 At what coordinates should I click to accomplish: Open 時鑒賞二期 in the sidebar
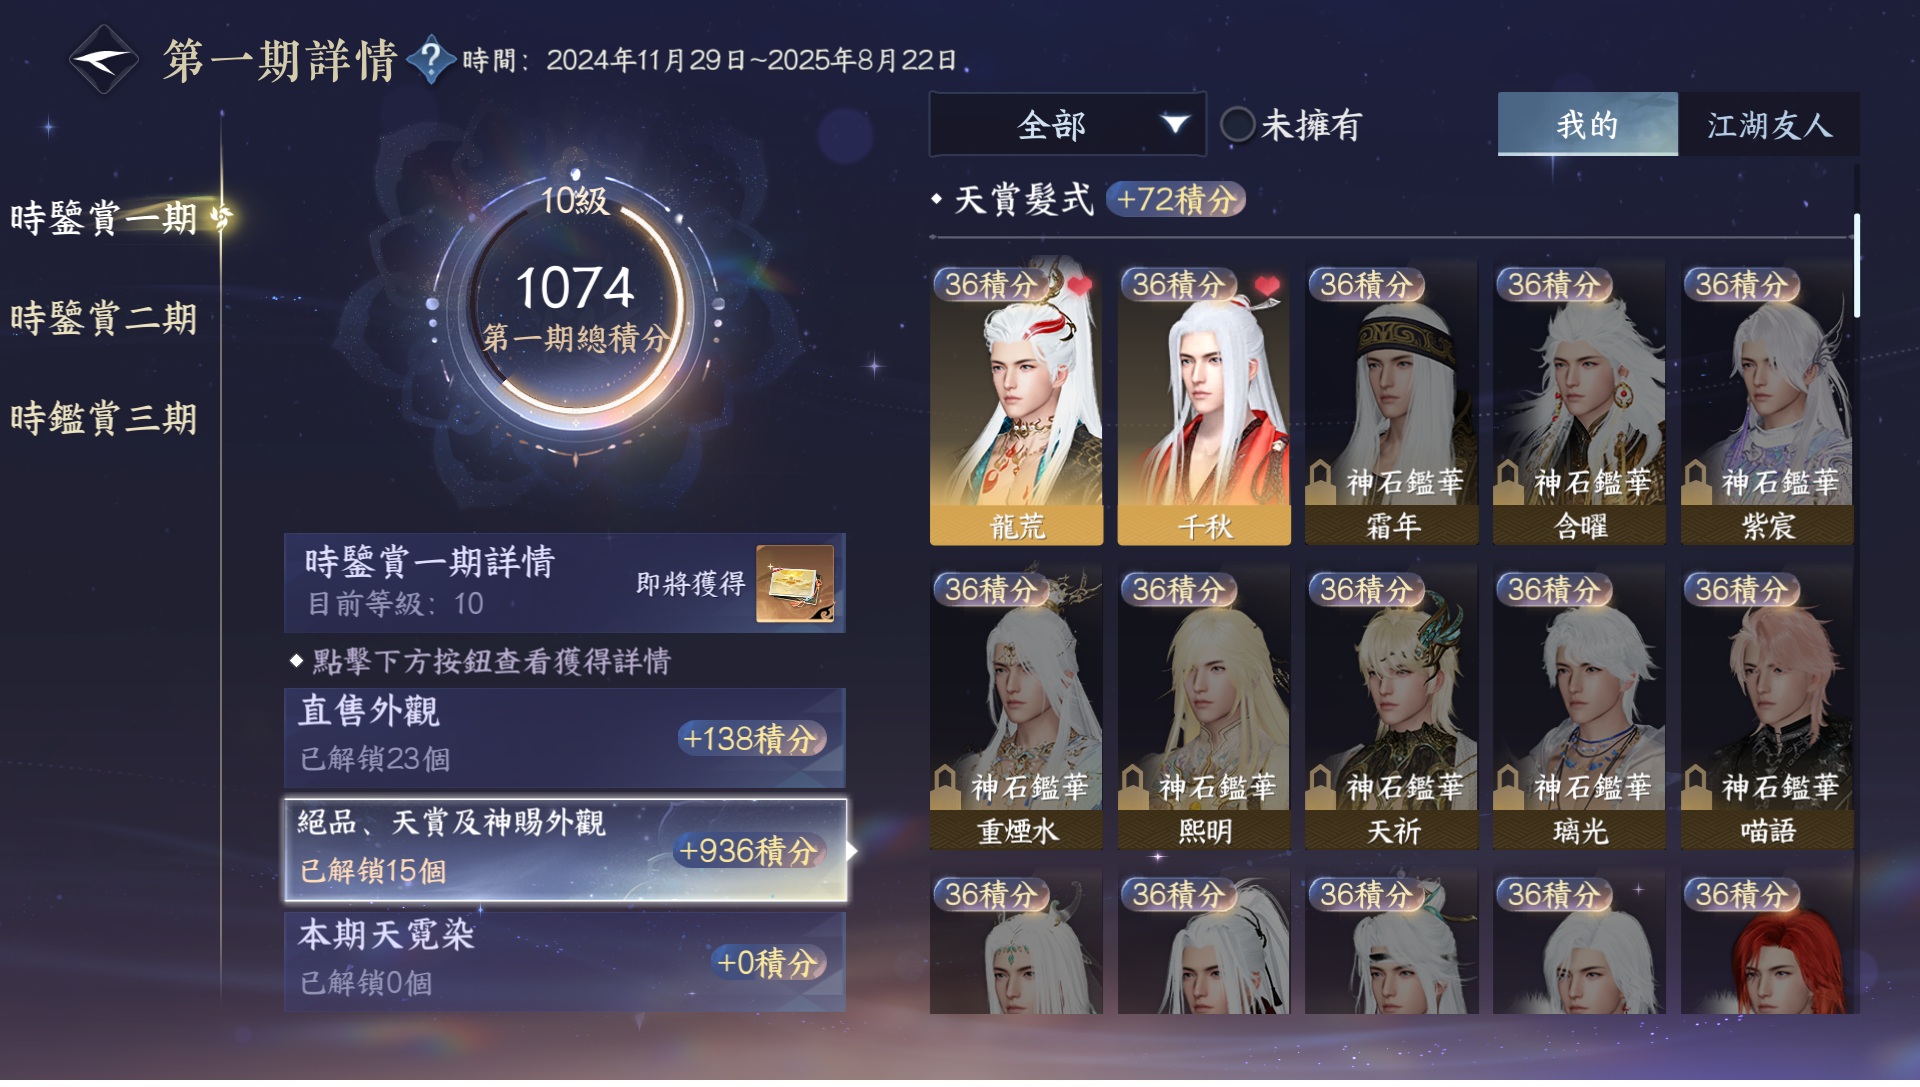tap(104, 318)
